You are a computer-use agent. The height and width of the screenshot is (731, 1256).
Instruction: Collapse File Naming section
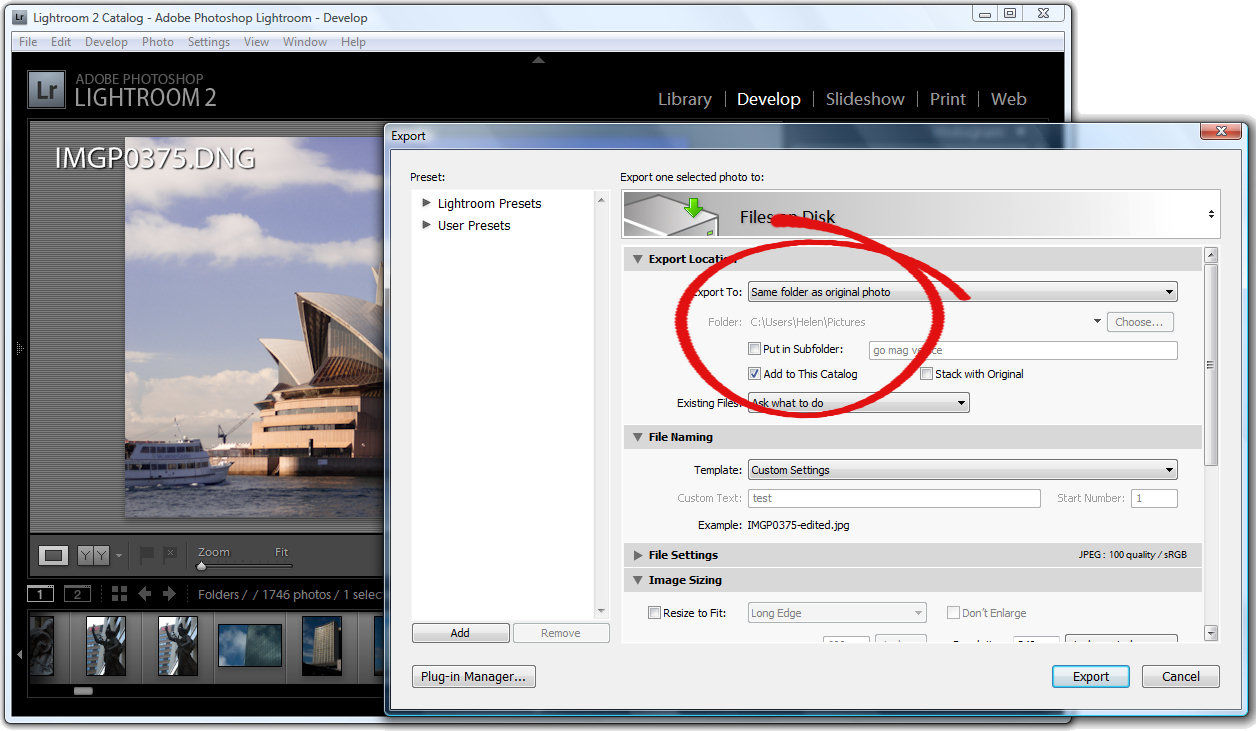point(637,437)
